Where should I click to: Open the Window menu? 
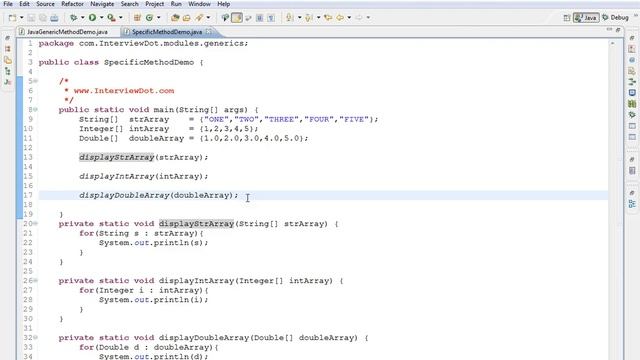pyautogui.click(x=199, y=4)
